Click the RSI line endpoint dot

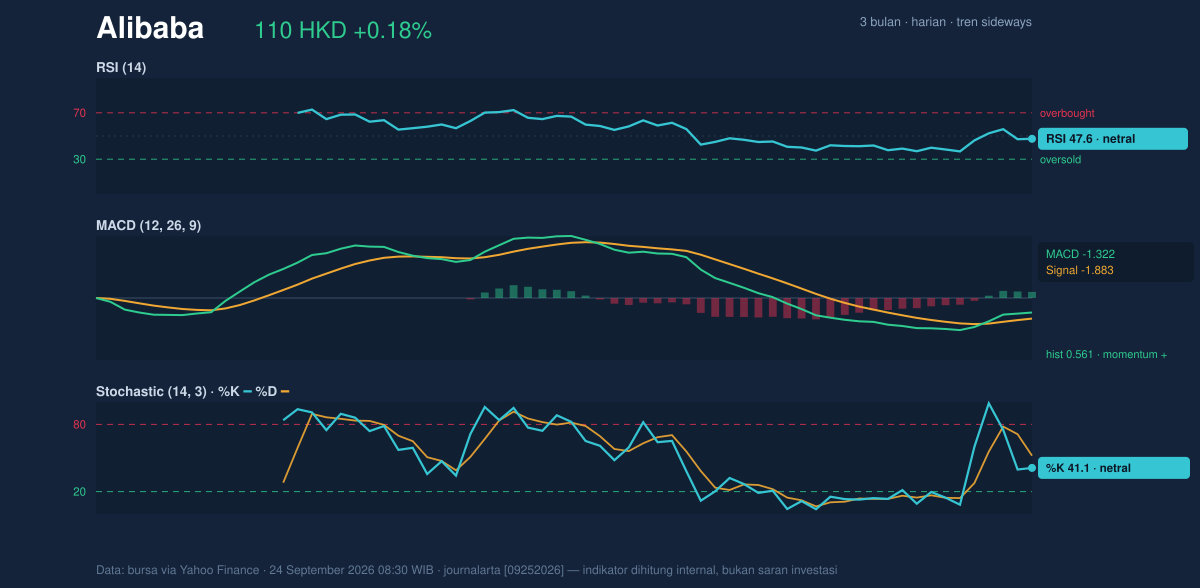point(1032,139)
